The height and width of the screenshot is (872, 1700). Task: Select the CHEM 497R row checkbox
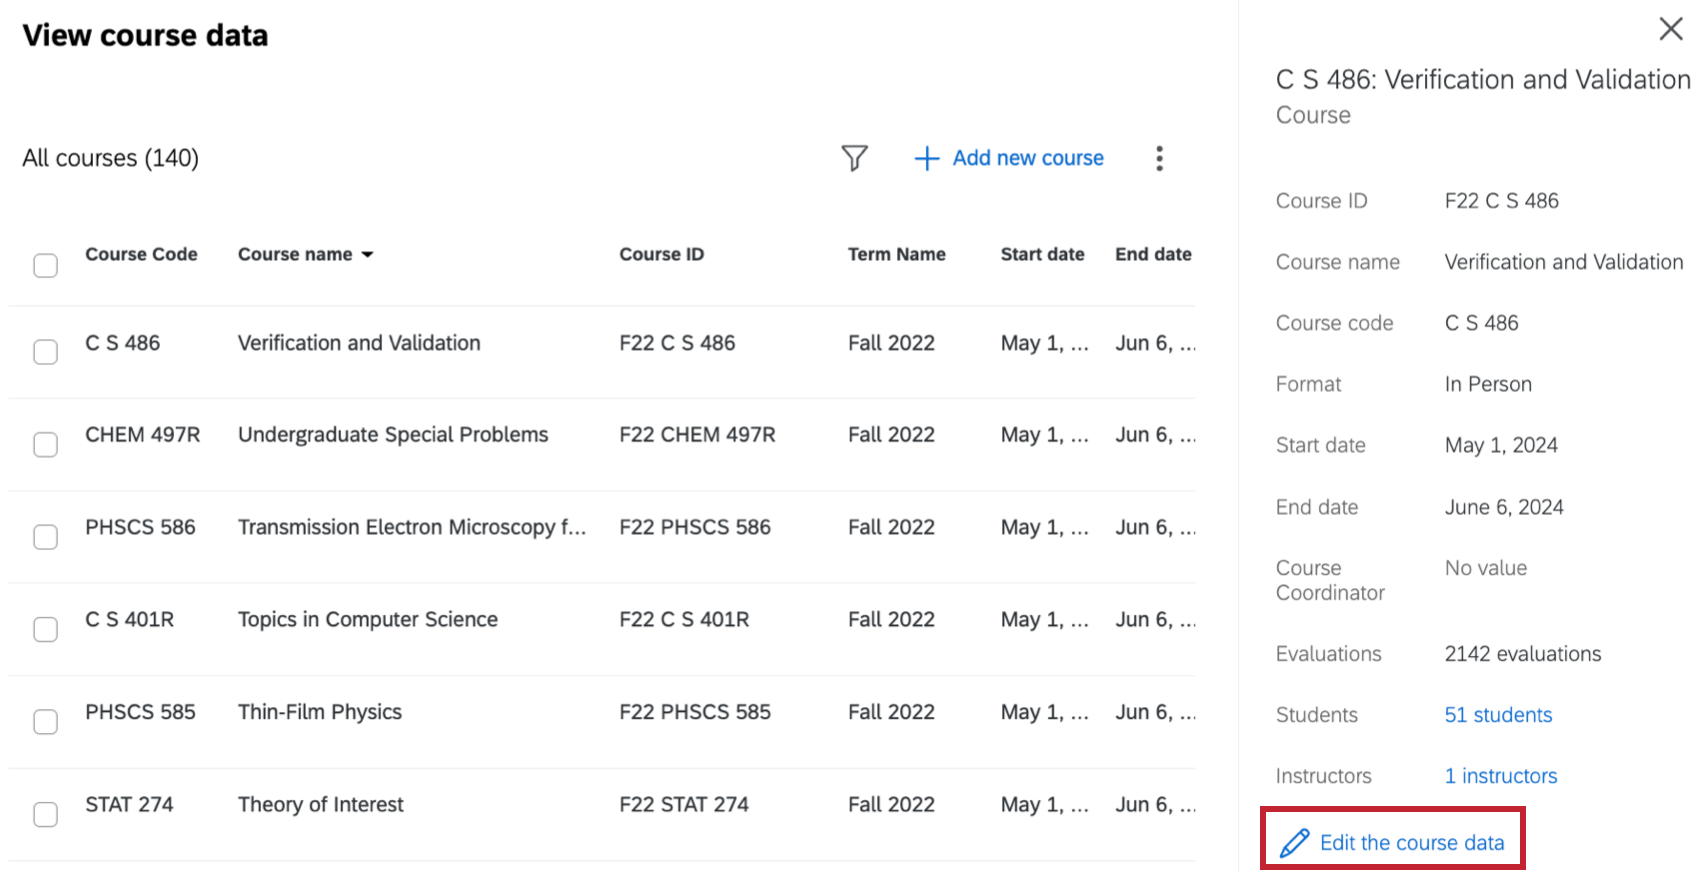click(x=46, y=444)
